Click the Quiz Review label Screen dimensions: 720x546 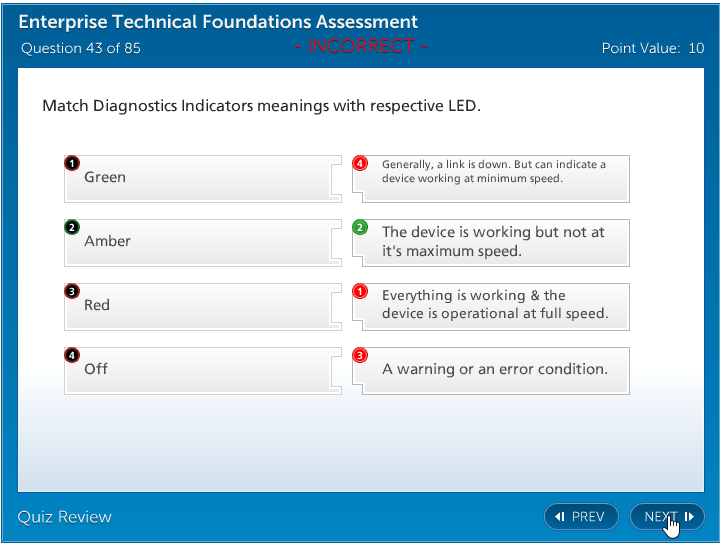[x=65, y=517]
